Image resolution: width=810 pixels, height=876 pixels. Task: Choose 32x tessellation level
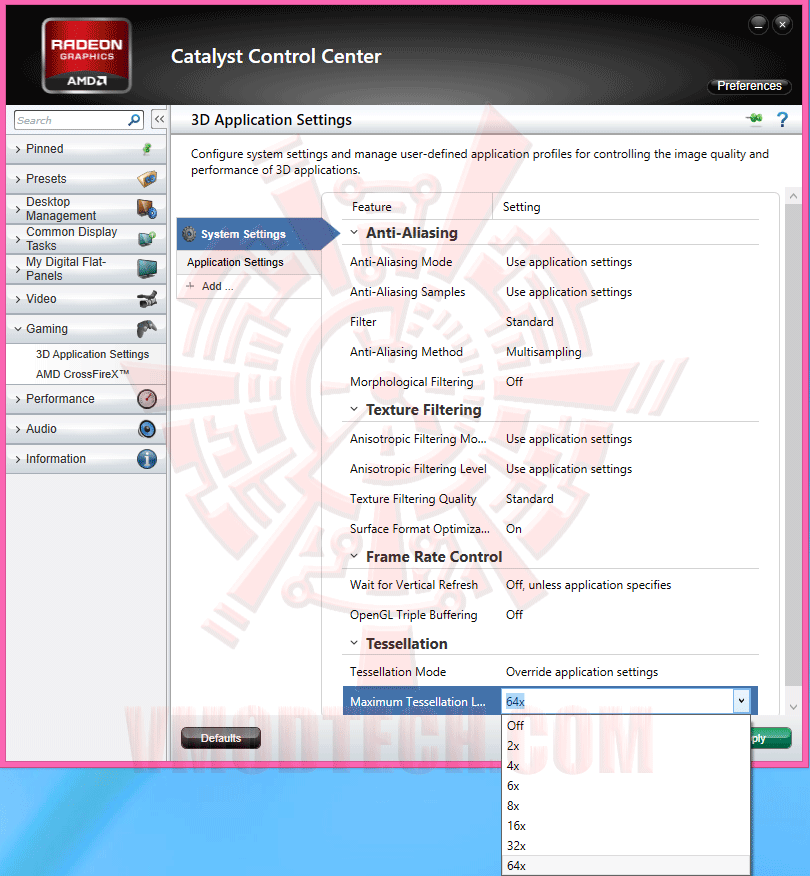point(626,846)
